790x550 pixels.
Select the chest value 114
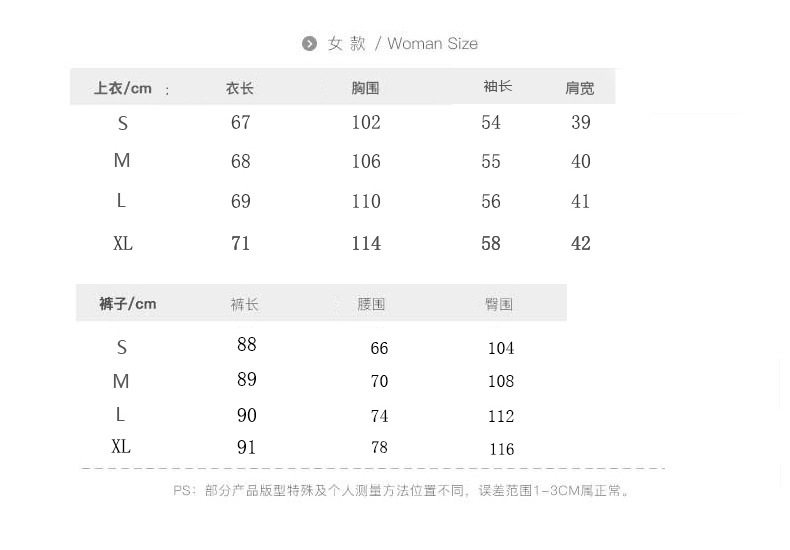click(x=366, y=243)
